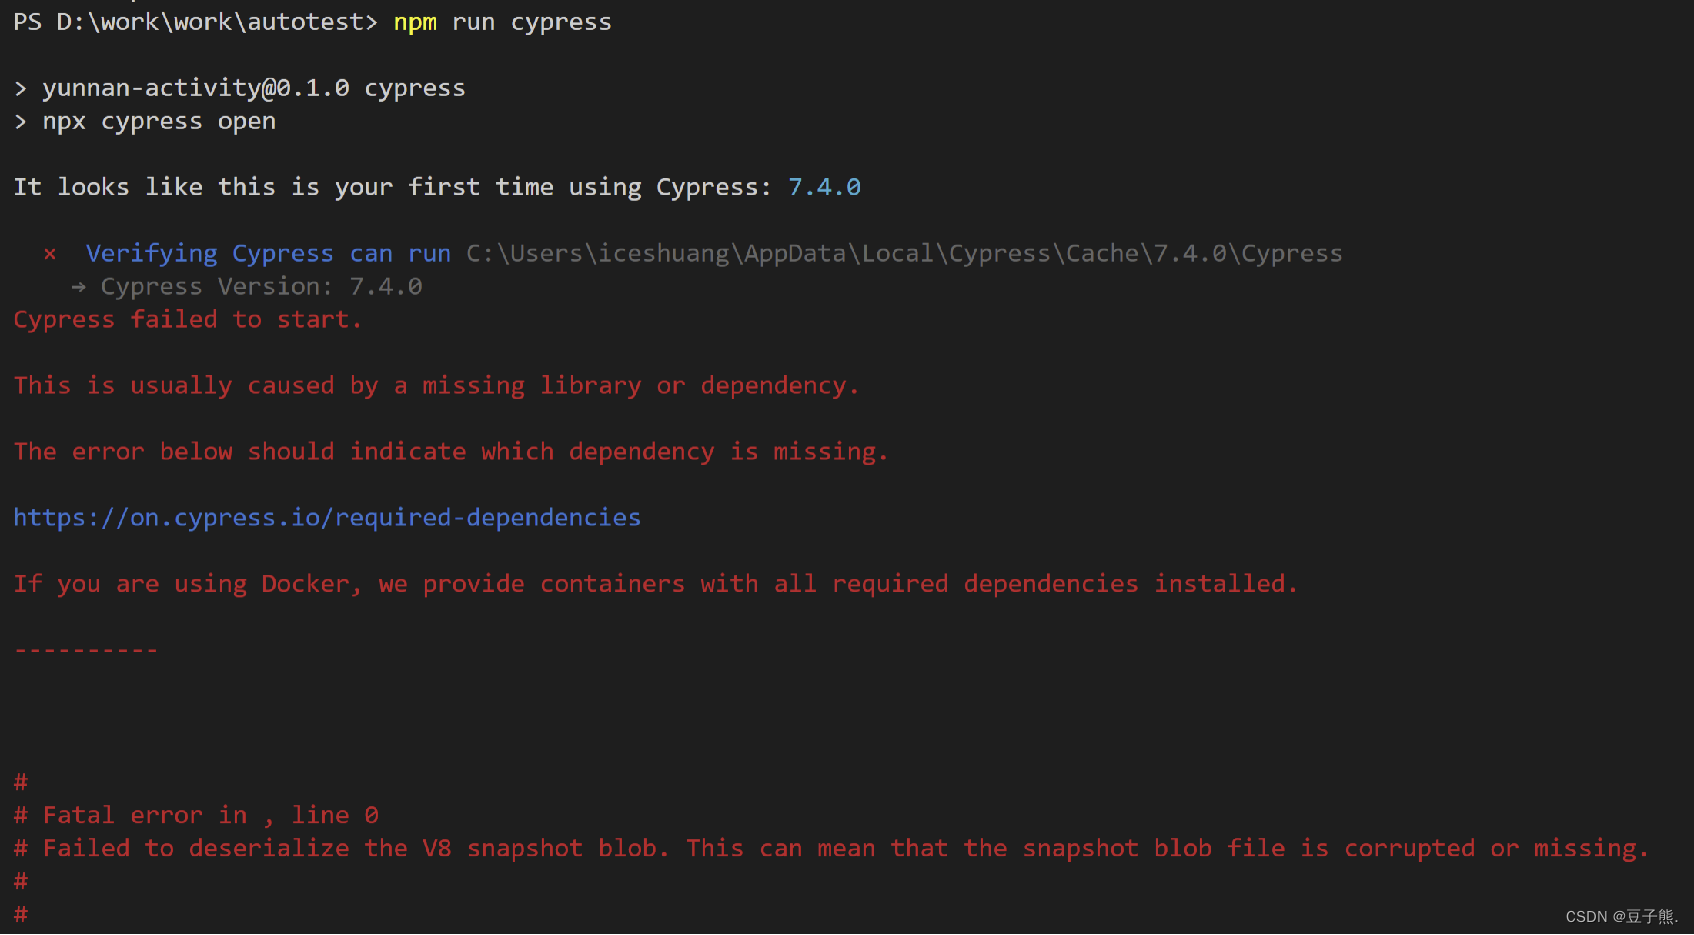
Task: Click the arrow before Cypress Version
Action: pos(79,287)
